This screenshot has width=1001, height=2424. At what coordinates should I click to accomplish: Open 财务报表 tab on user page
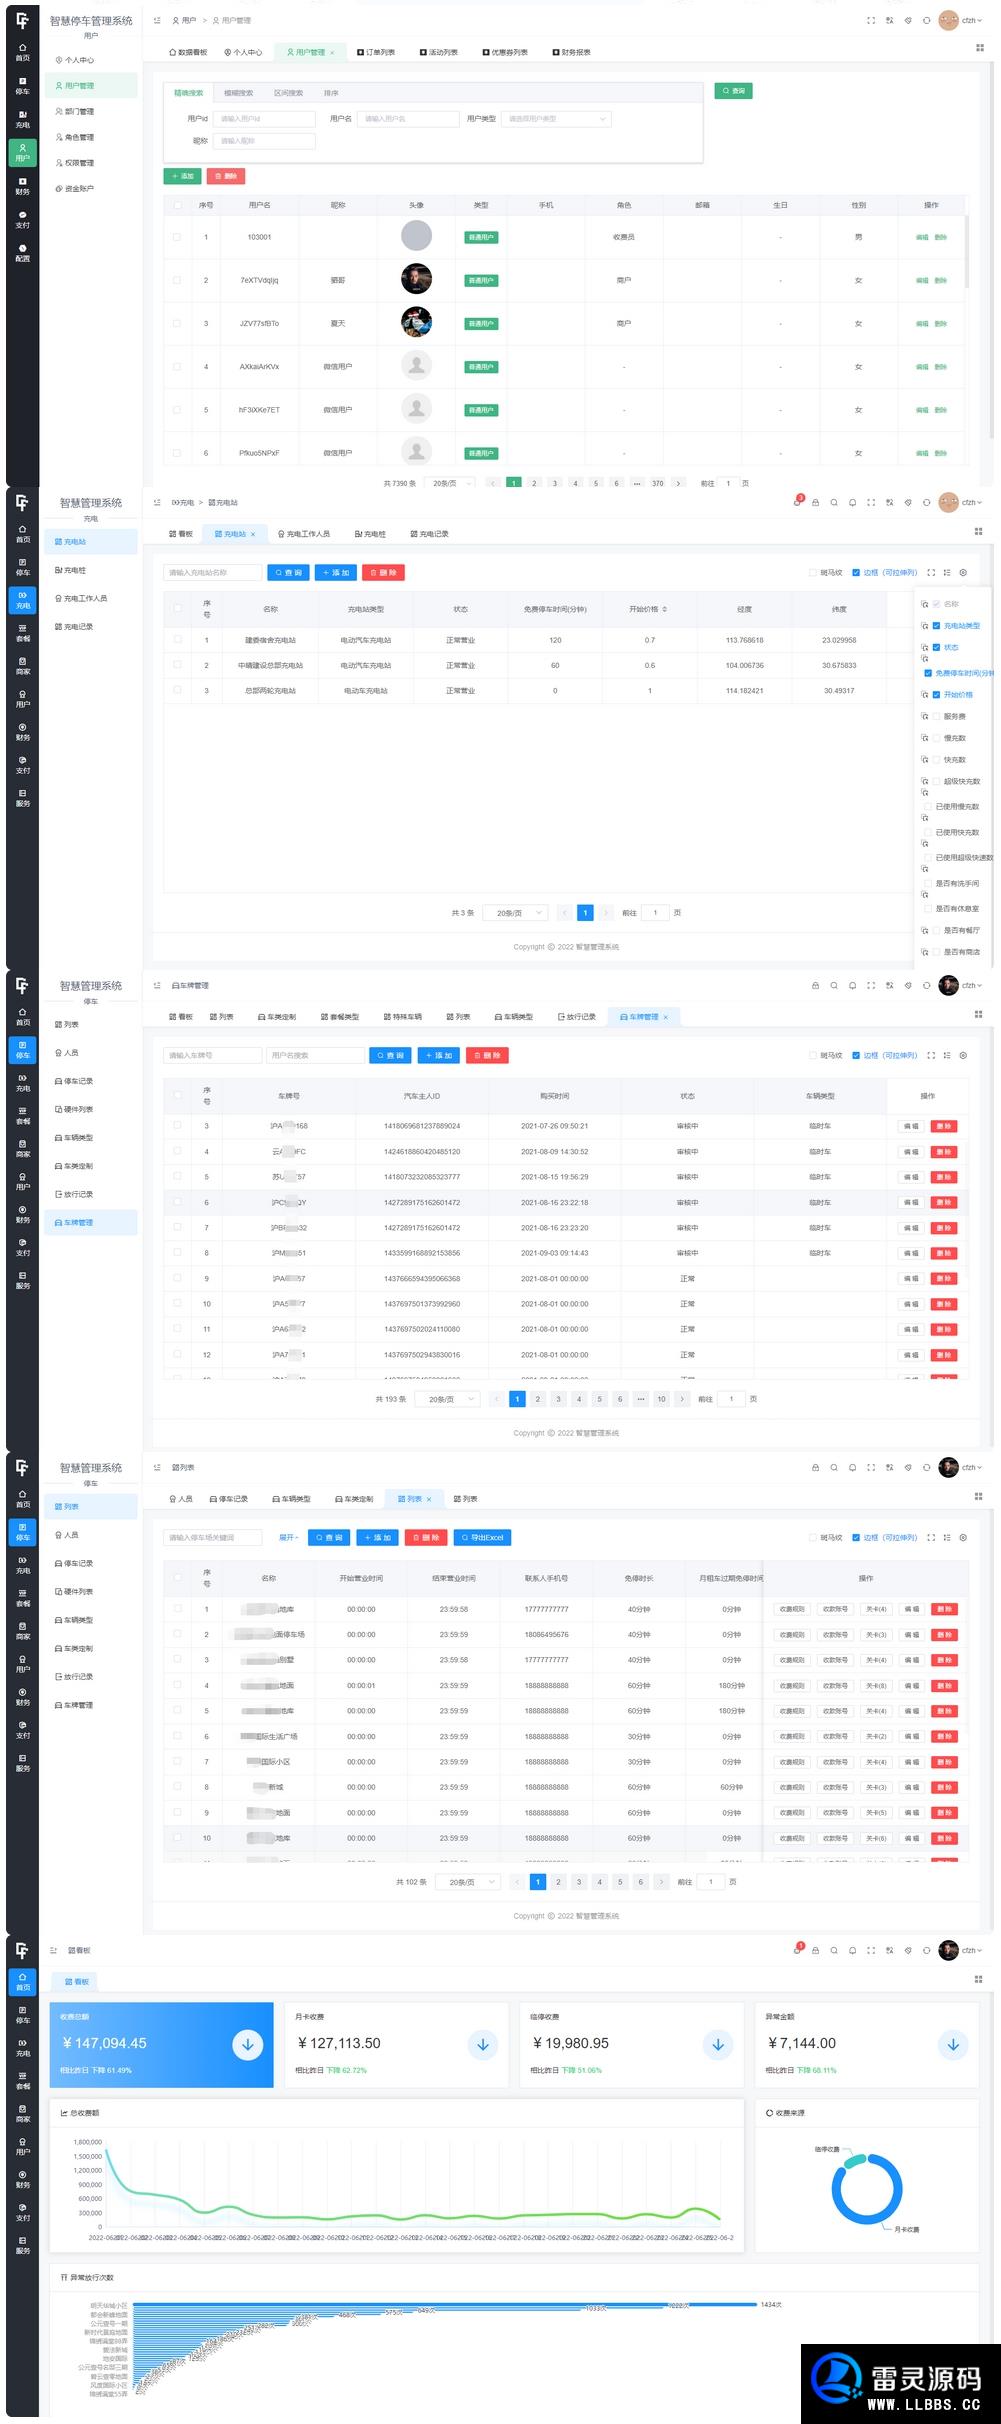(x=571, y=52)
